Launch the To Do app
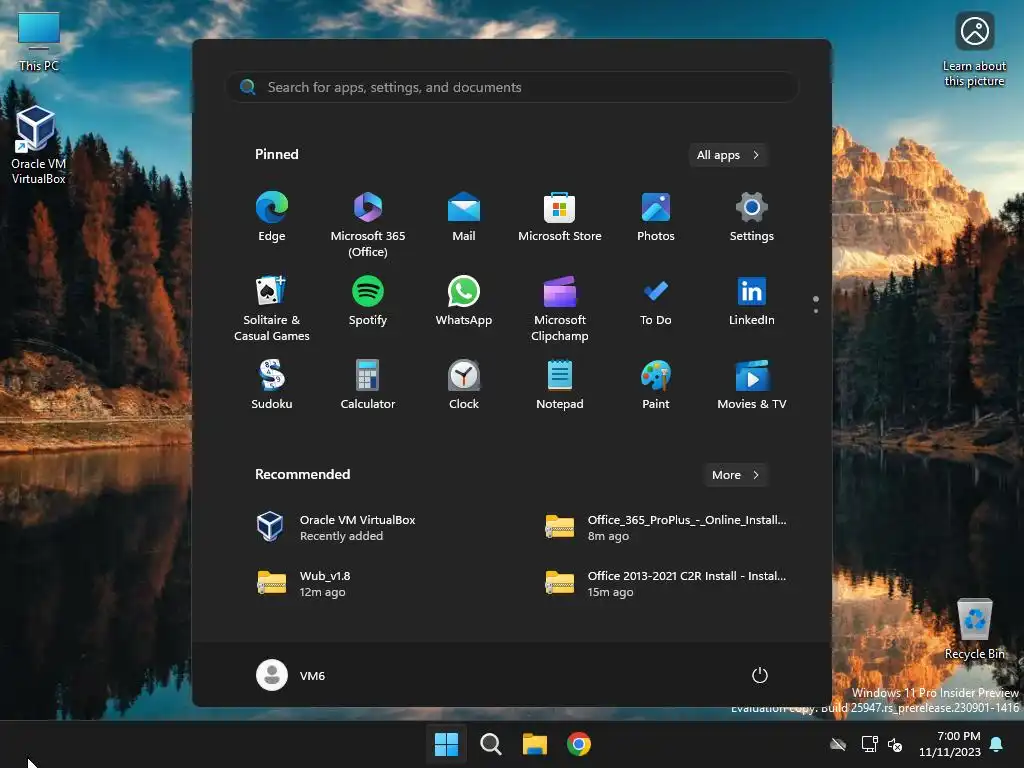Viewport: 1024px width, 768px height. (x=656, y=300)
